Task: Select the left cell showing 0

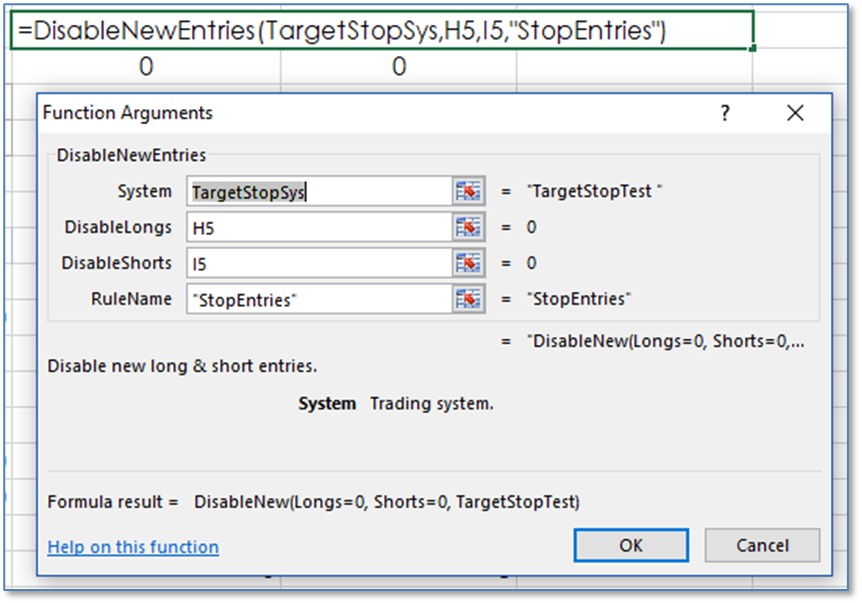Action: click(x=146, y=67)
